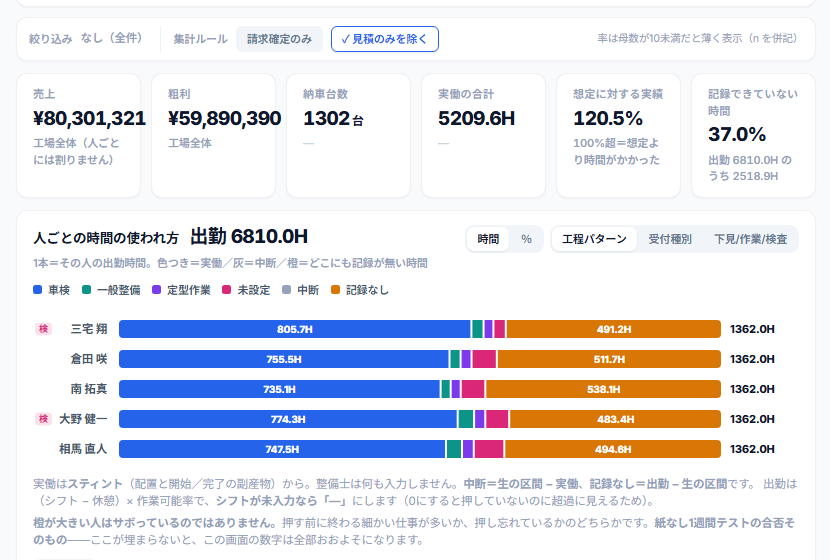Click the name 南 拓真
The width and height of the screenshot is (830, 560).
point(89,389)
